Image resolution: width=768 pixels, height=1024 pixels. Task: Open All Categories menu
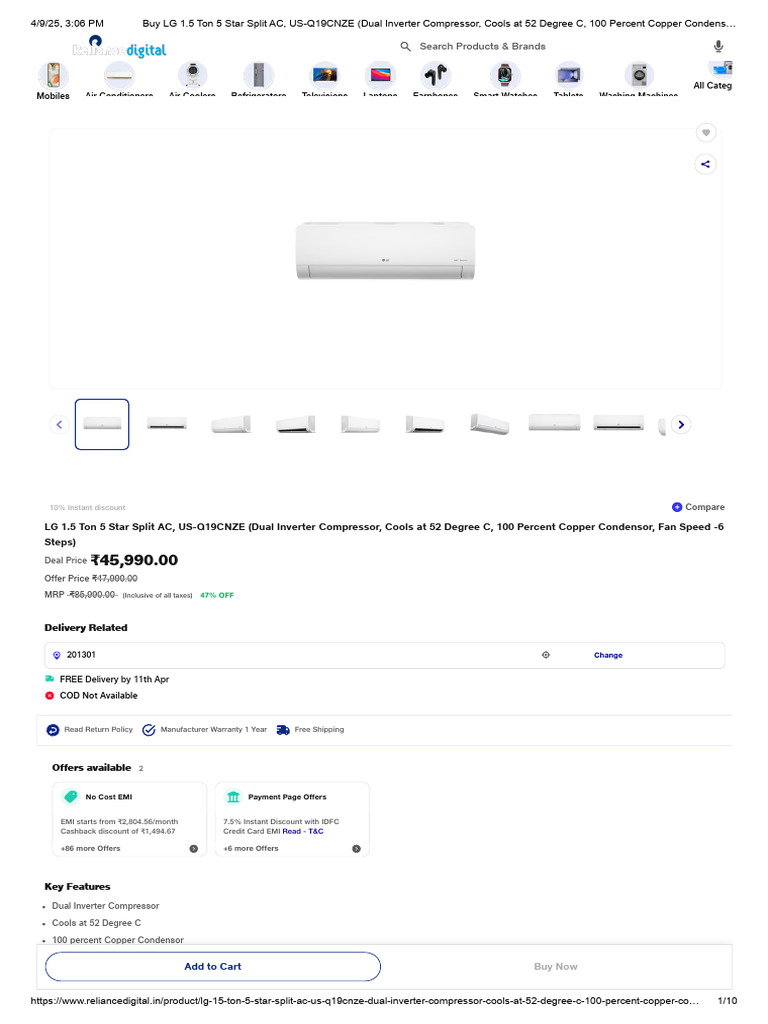[713, 77]
